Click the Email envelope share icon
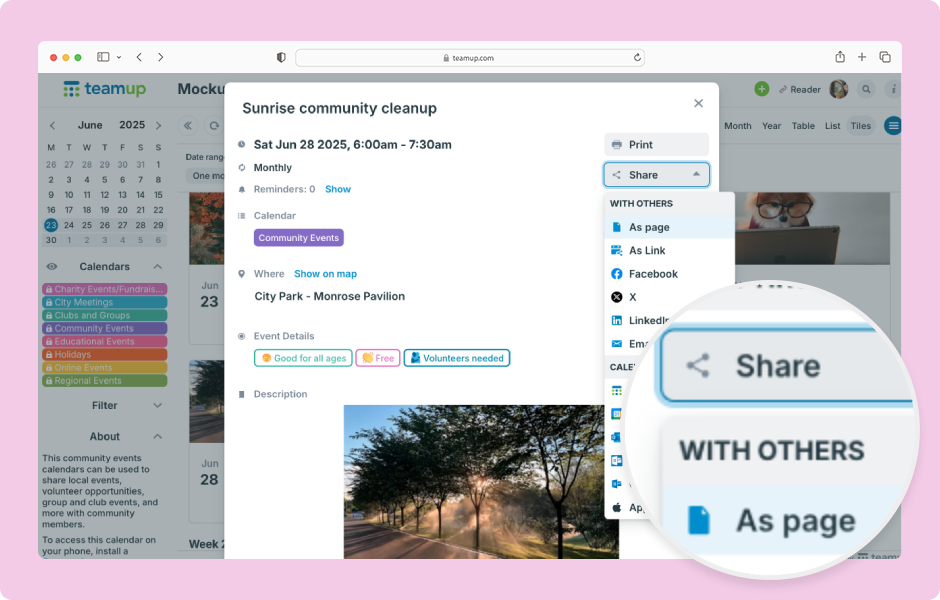This screenshot has height=600, width=940. 616,343
